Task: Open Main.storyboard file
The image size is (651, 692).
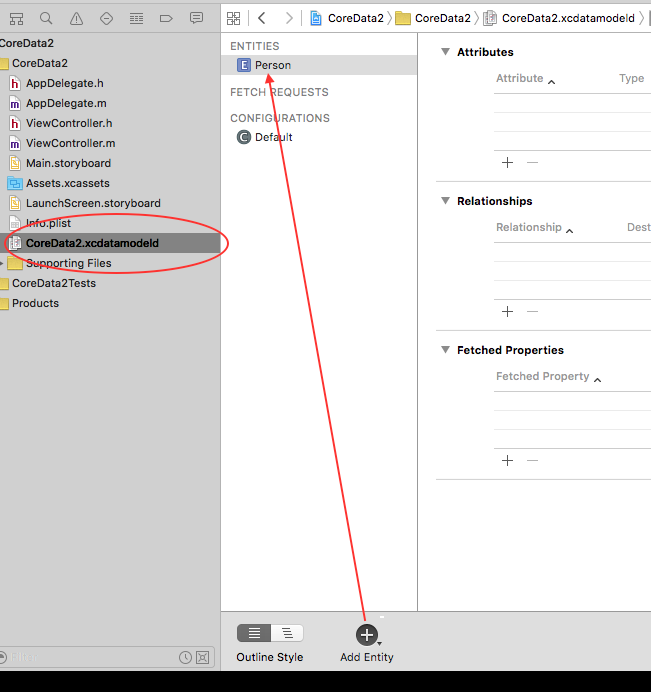Action: pyautogui.click(x=68, y=163)
